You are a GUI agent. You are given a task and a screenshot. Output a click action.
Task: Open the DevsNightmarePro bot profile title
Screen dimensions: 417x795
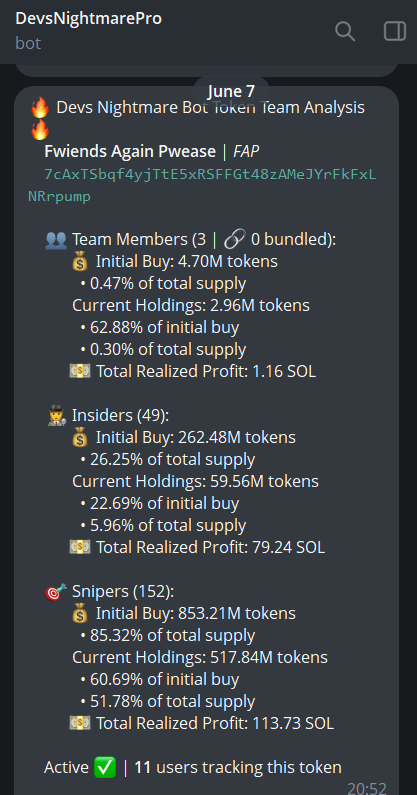[x=89, y=18]
